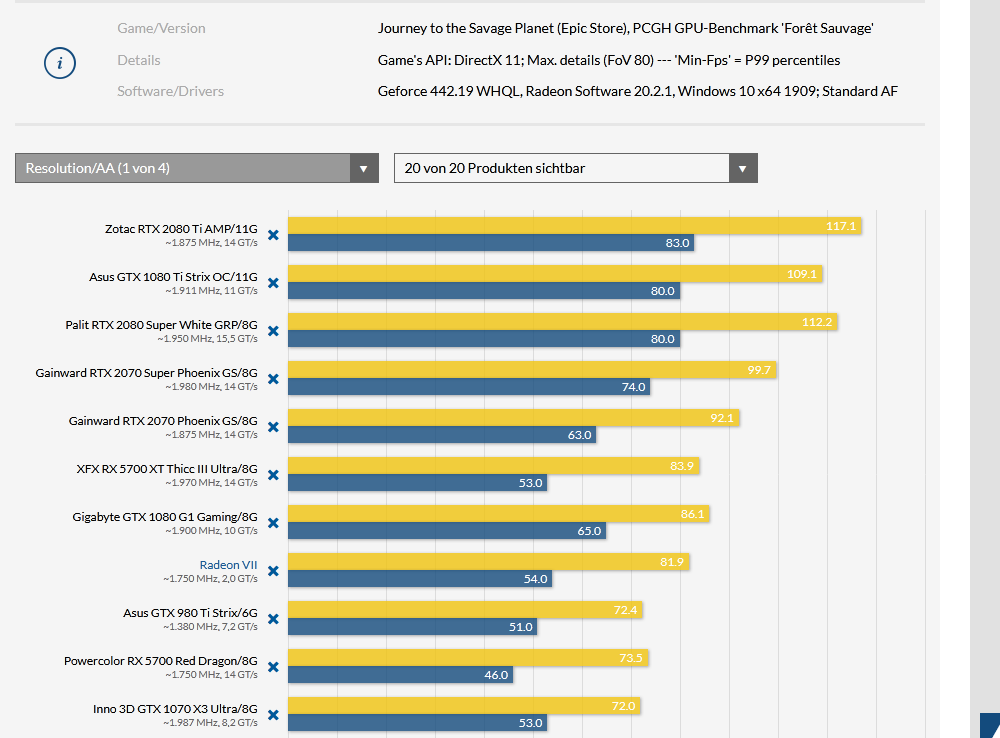Click the Game/Version label
The width and height of the screenshot is (1000, 738).
click(161, 28)
